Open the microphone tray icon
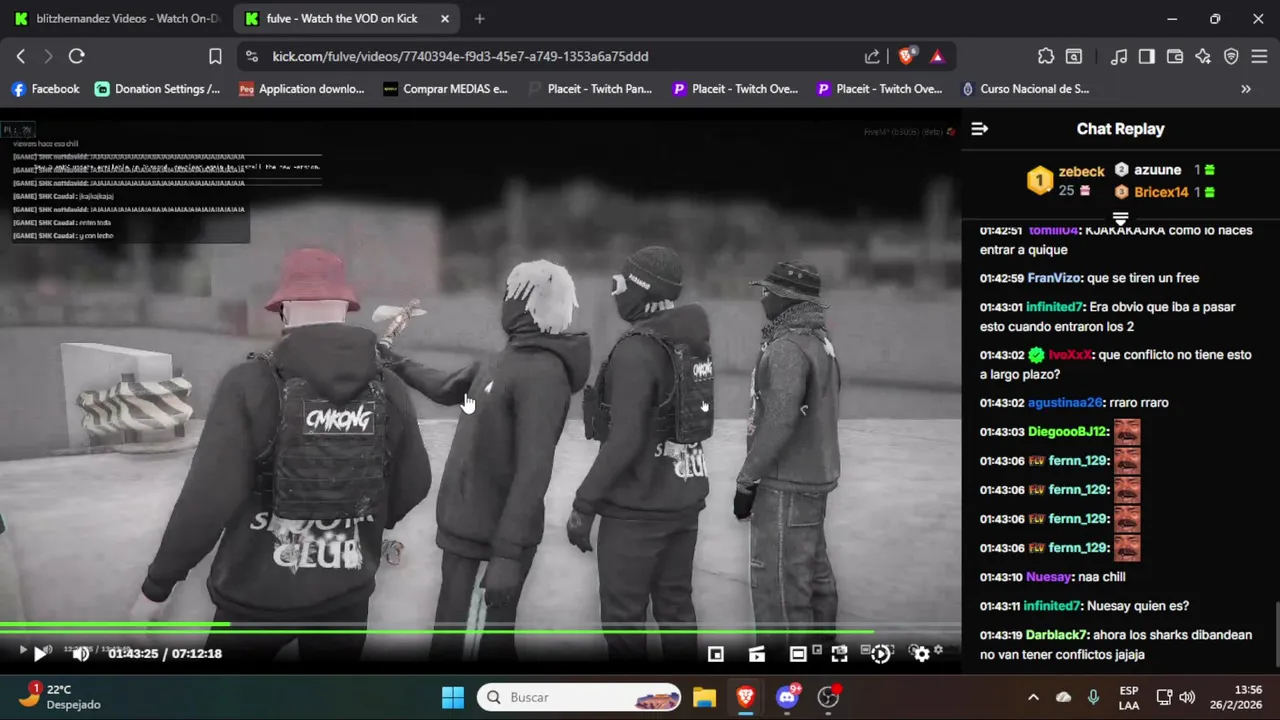The image size is (1280, 720). pyautogui.click(x=1093, y=697)
